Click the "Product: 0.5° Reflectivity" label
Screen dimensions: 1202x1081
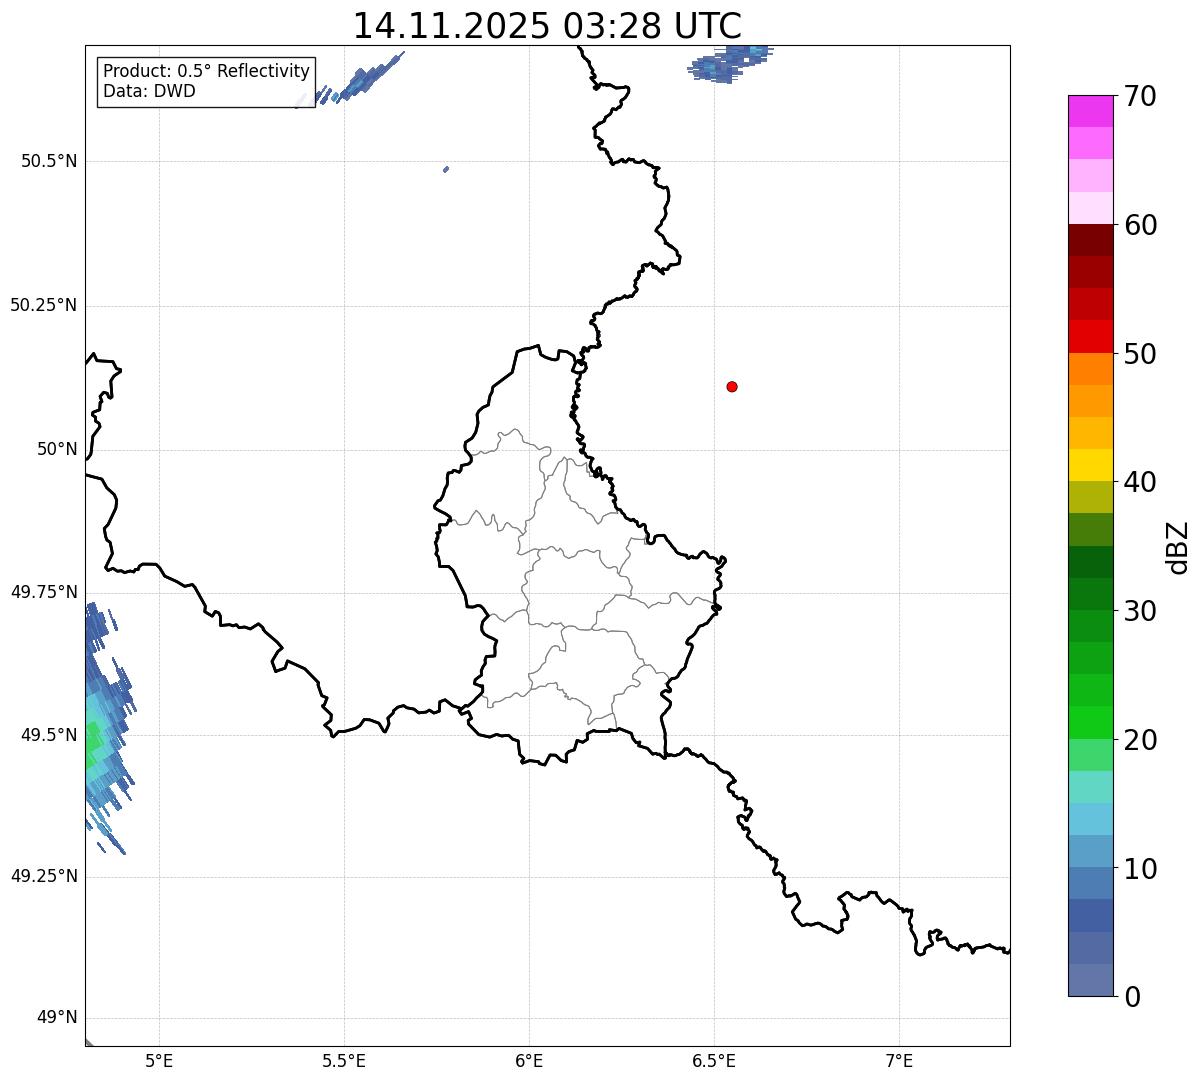click(x=206, y=72)
